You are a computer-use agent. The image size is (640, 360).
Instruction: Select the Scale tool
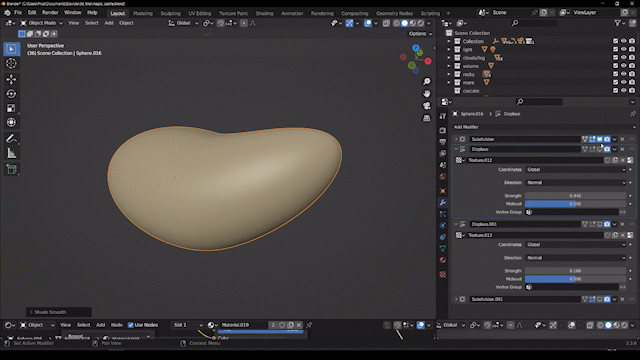11,108
